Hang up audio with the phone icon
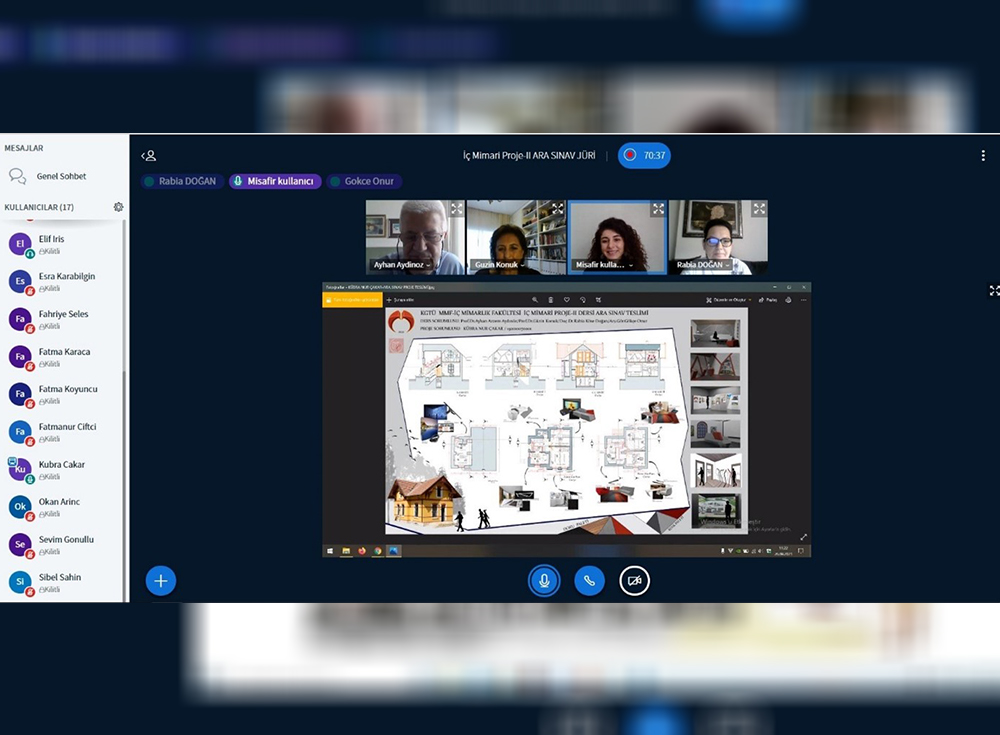 [x=589, y=581]
